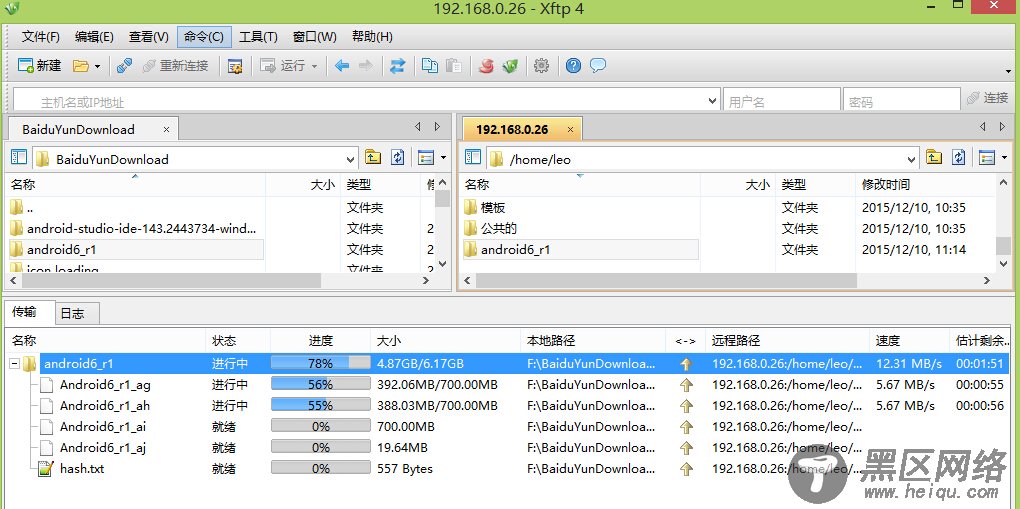The image size is (1020, 509).
Task: Expand the /home/leo path dropdown
Action: (911, 159)
